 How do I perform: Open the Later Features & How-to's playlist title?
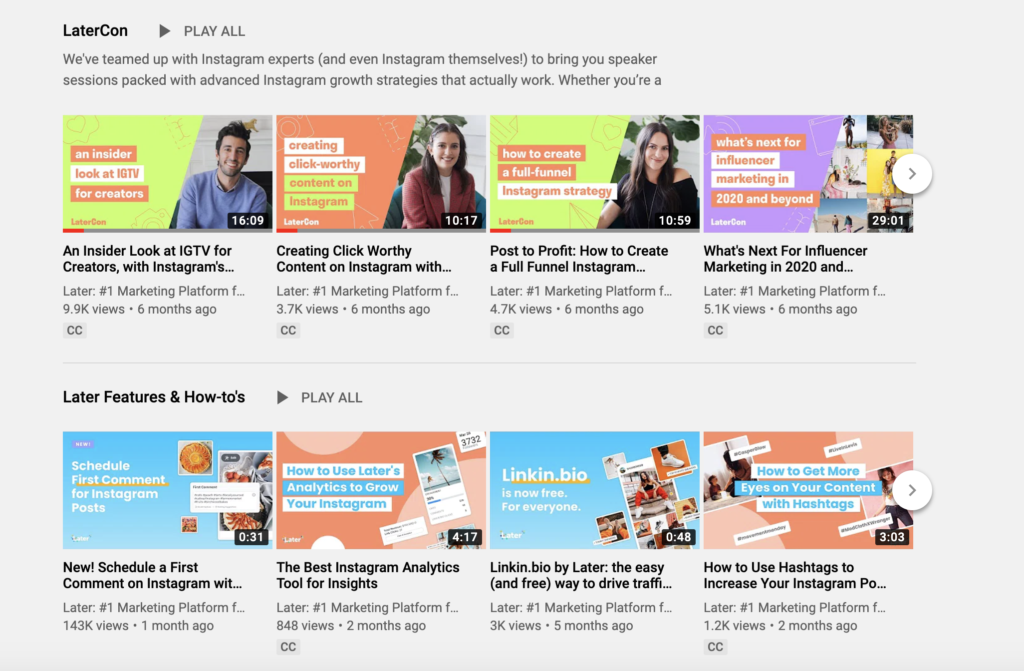(x=154, y=397)
